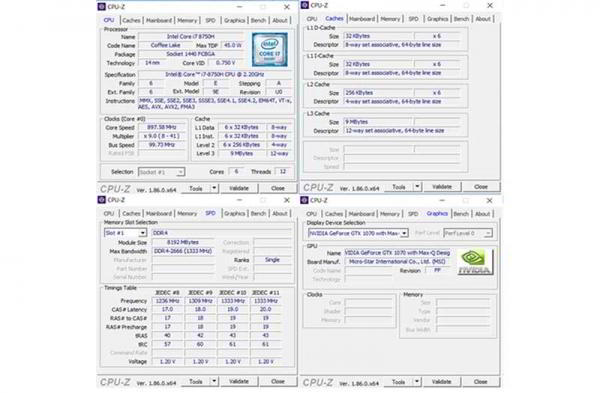The image size is (600, 393).
Task: Click CPU-Z app icon in Graphics window title
Action: (x=304, y=200)
